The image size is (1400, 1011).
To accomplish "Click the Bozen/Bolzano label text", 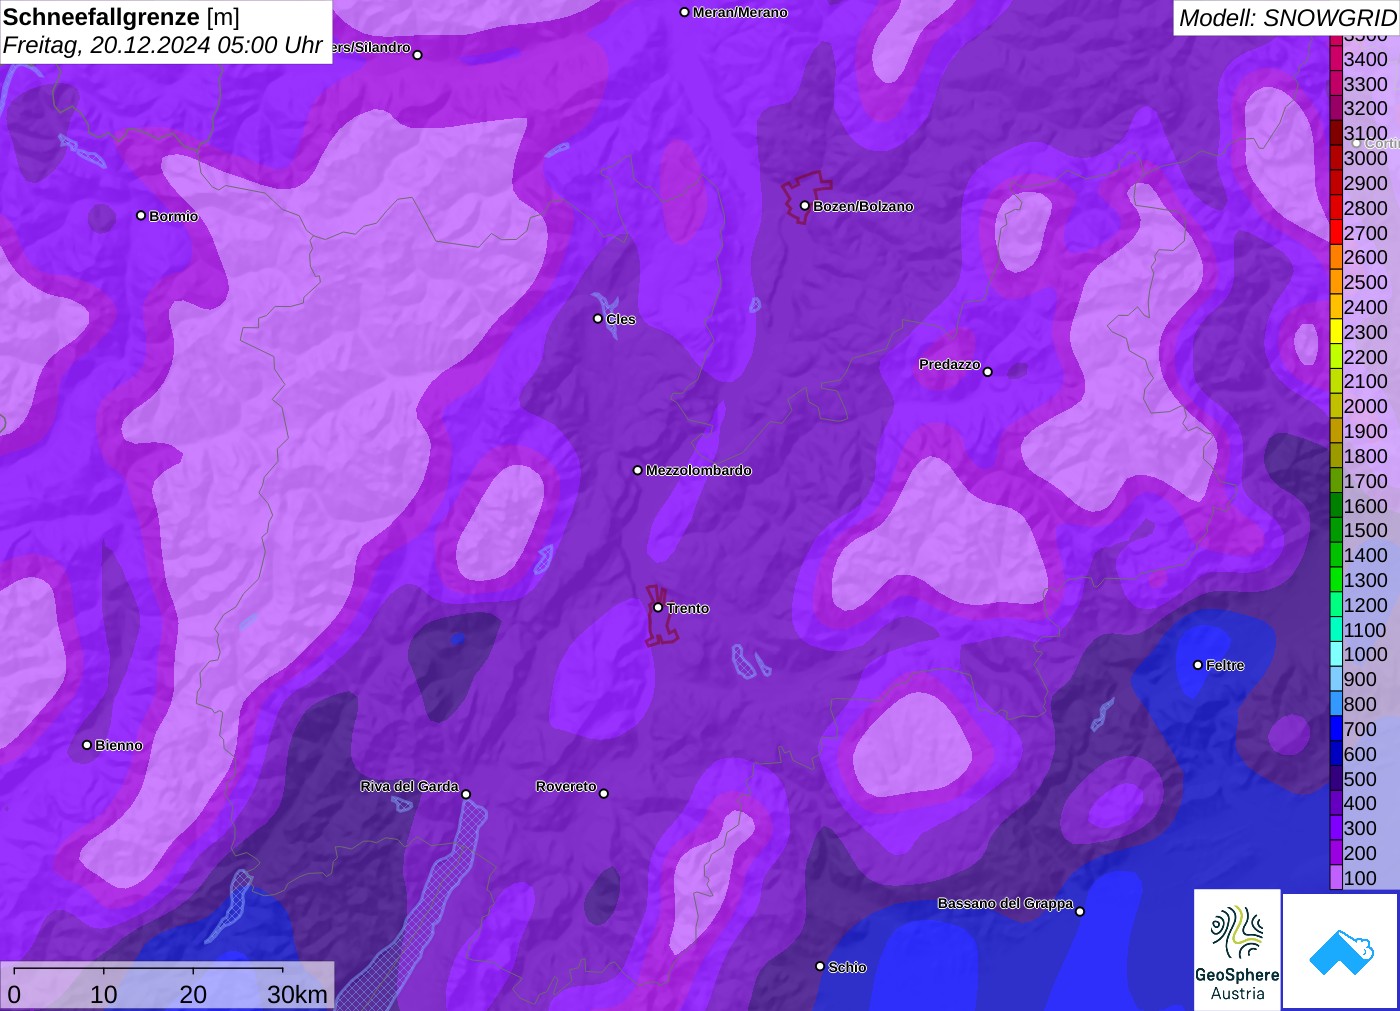I will (863, 206).
